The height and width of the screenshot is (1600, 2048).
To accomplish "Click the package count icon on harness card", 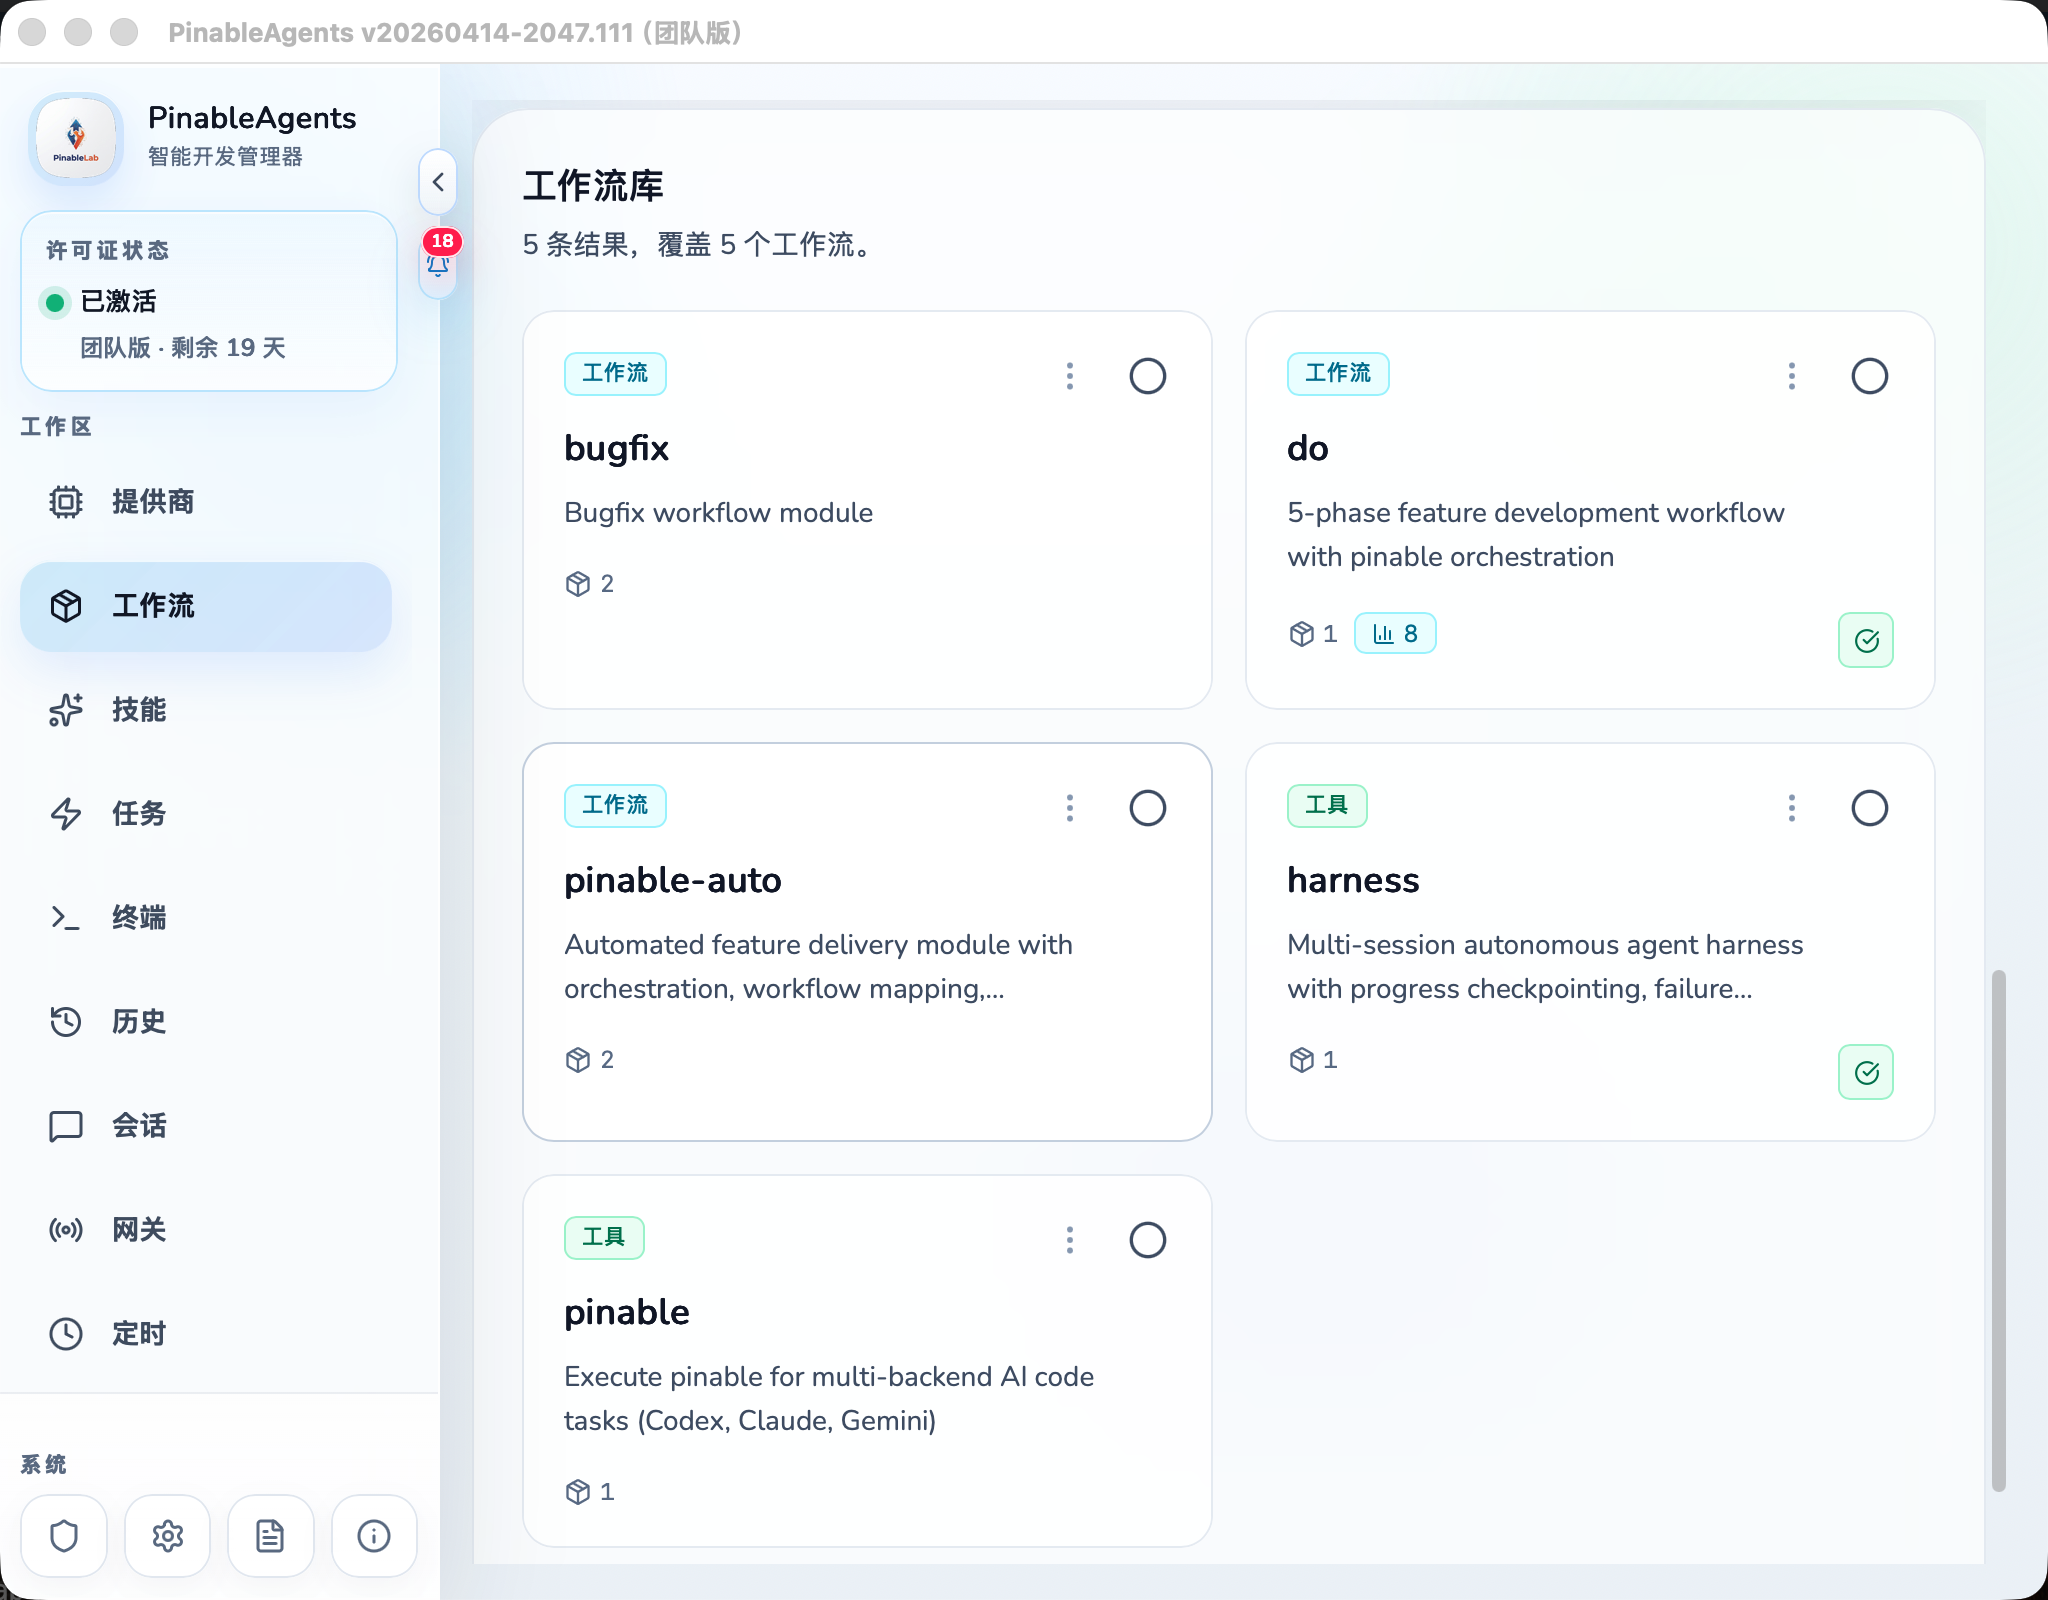I will pyautogui.click(x=1301, y=1060).
